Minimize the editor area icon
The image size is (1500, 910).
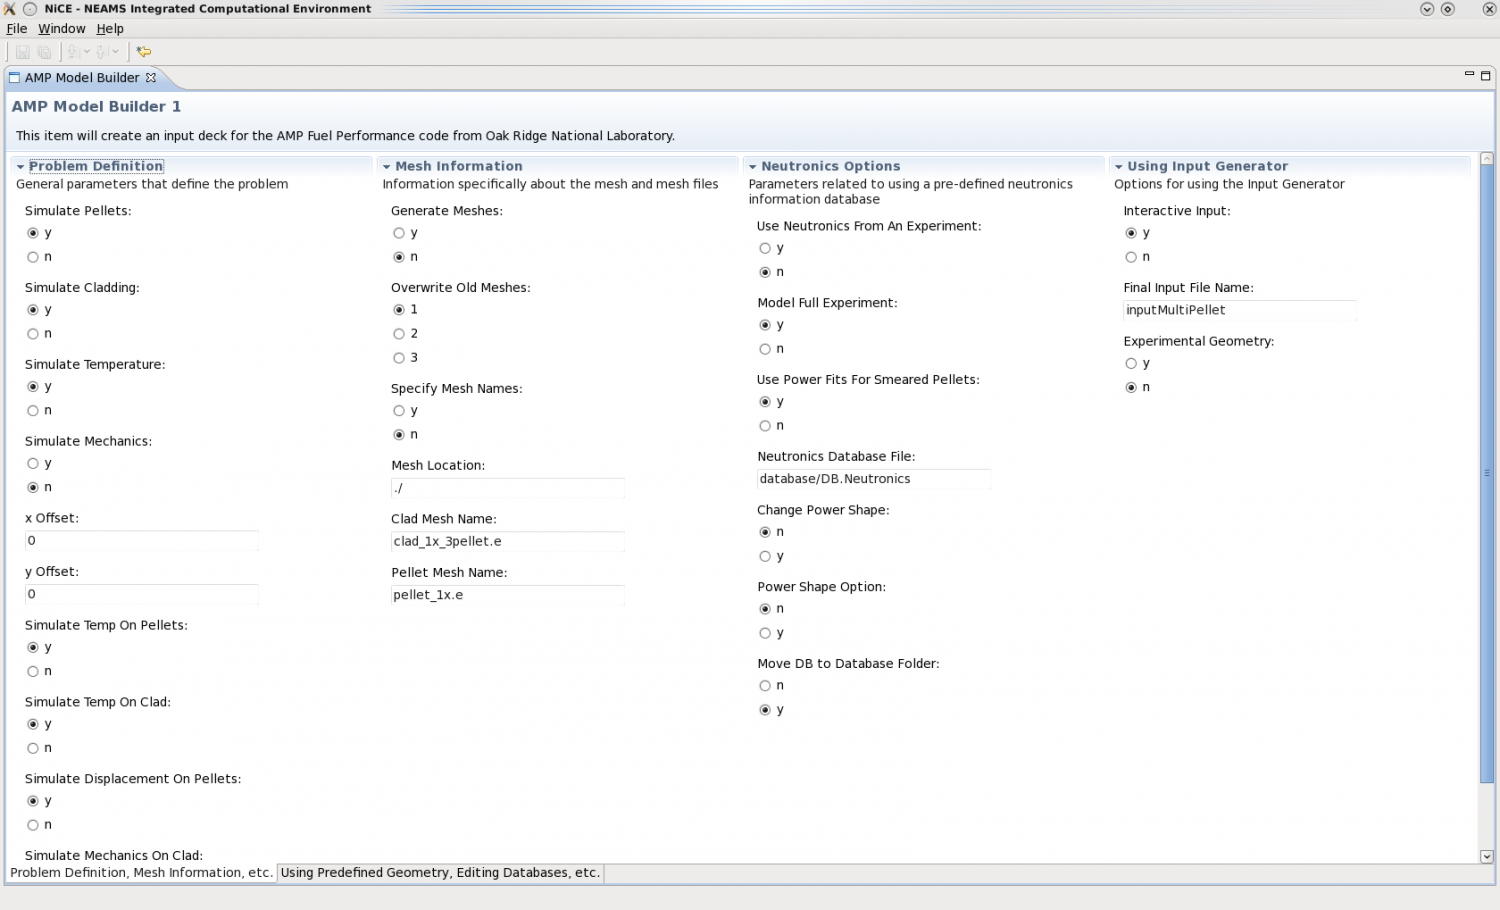1469,75
